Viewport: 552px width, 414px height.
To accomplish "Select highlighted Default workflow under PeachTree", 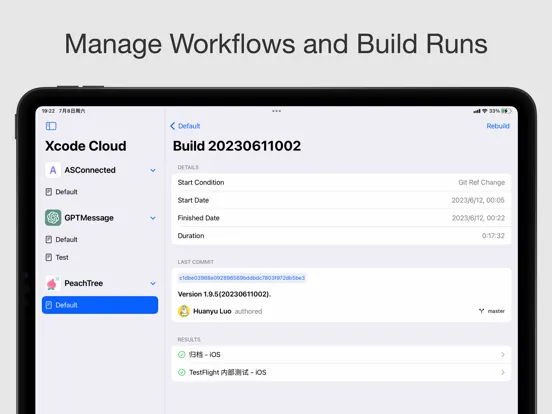I will (100, 305).
